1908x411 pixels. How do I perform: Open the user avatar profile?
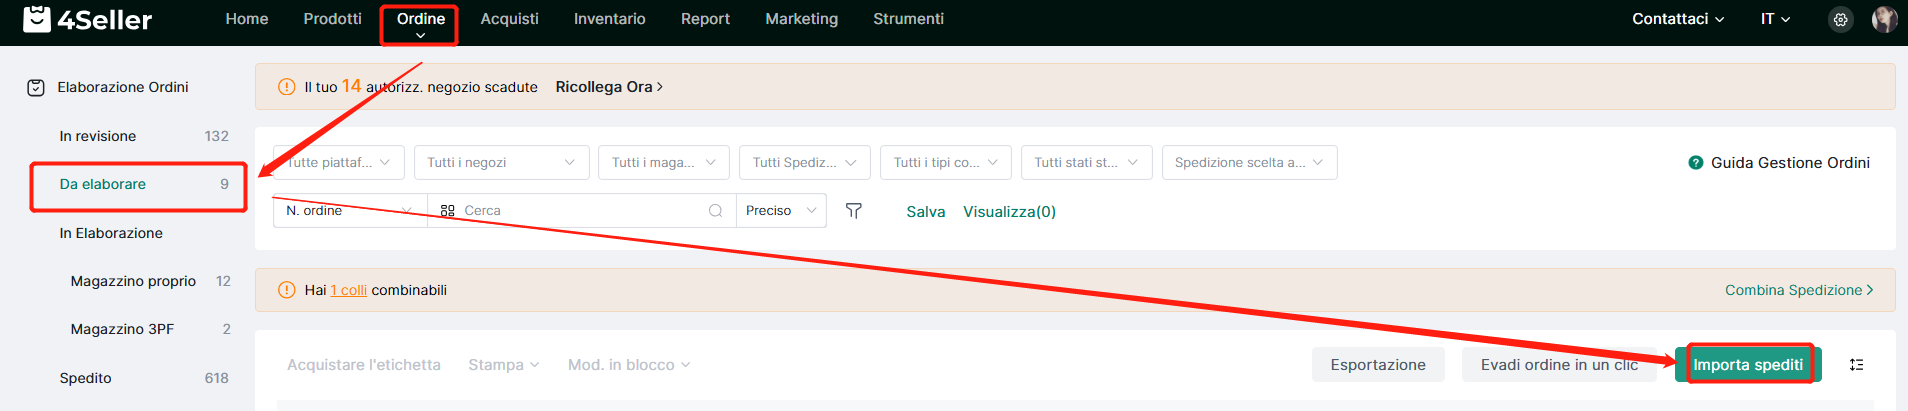point(1884,19)
